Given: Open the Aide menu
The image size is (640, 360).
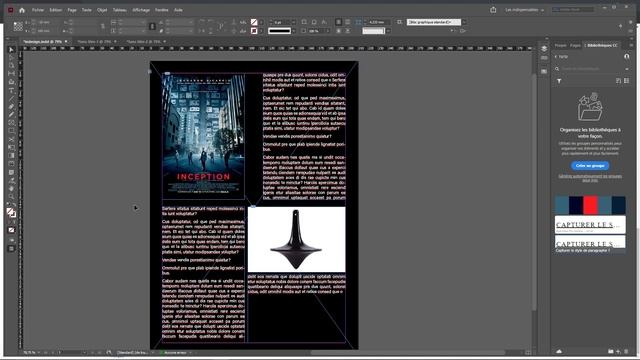Looking at the screenshot, I should click(x=178, y=10).
